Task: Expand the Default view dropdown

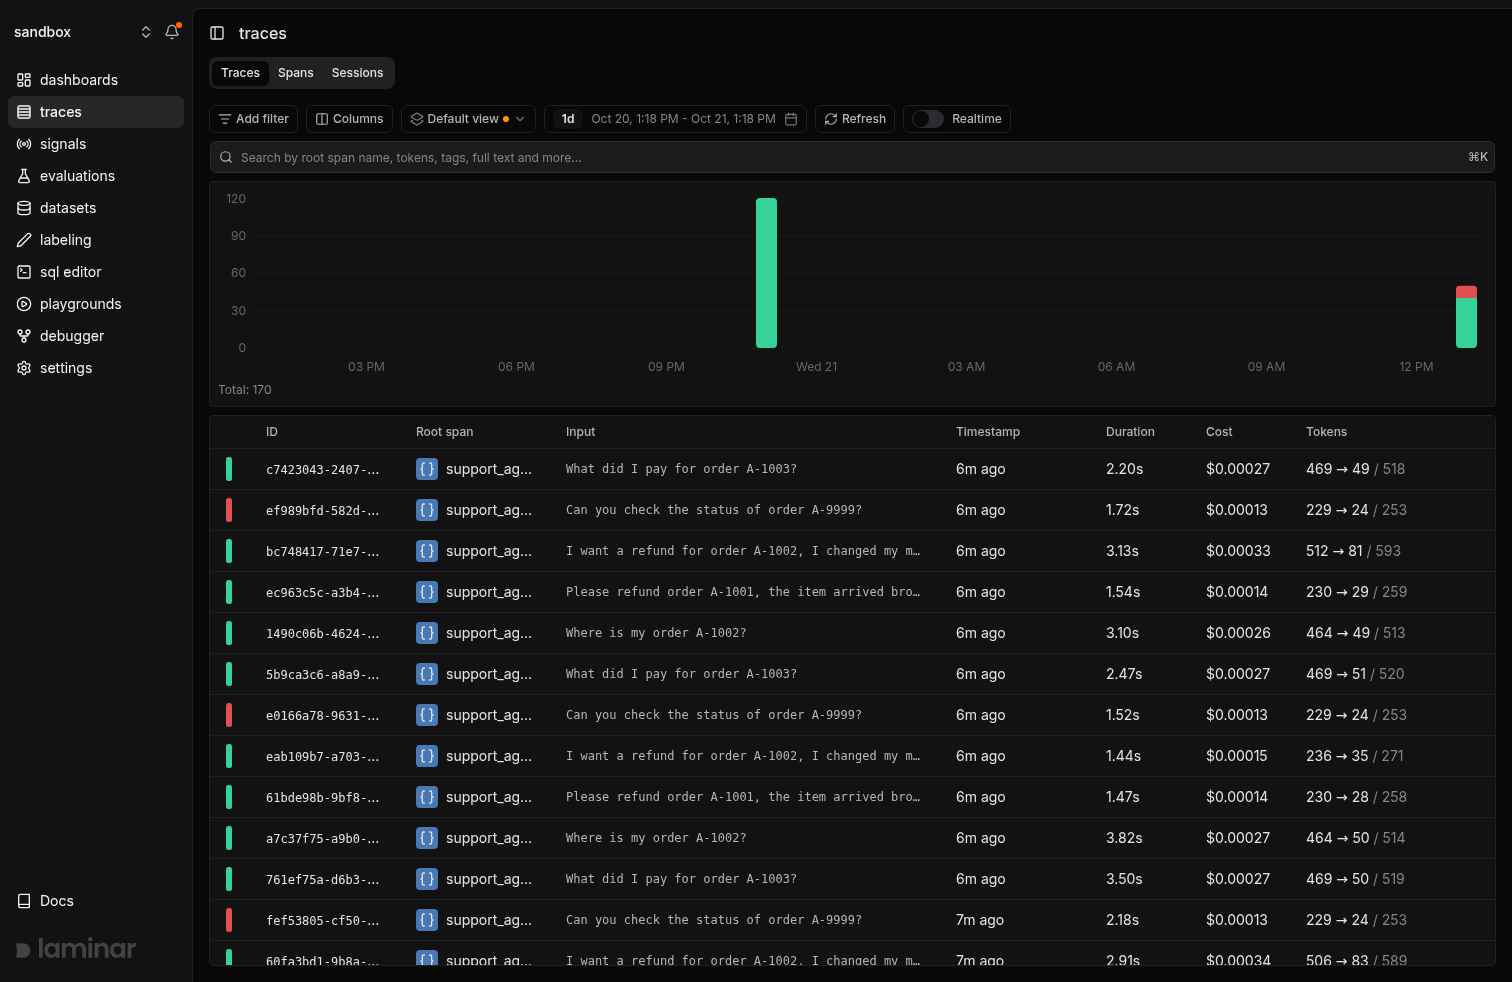Action: point(468,119)
